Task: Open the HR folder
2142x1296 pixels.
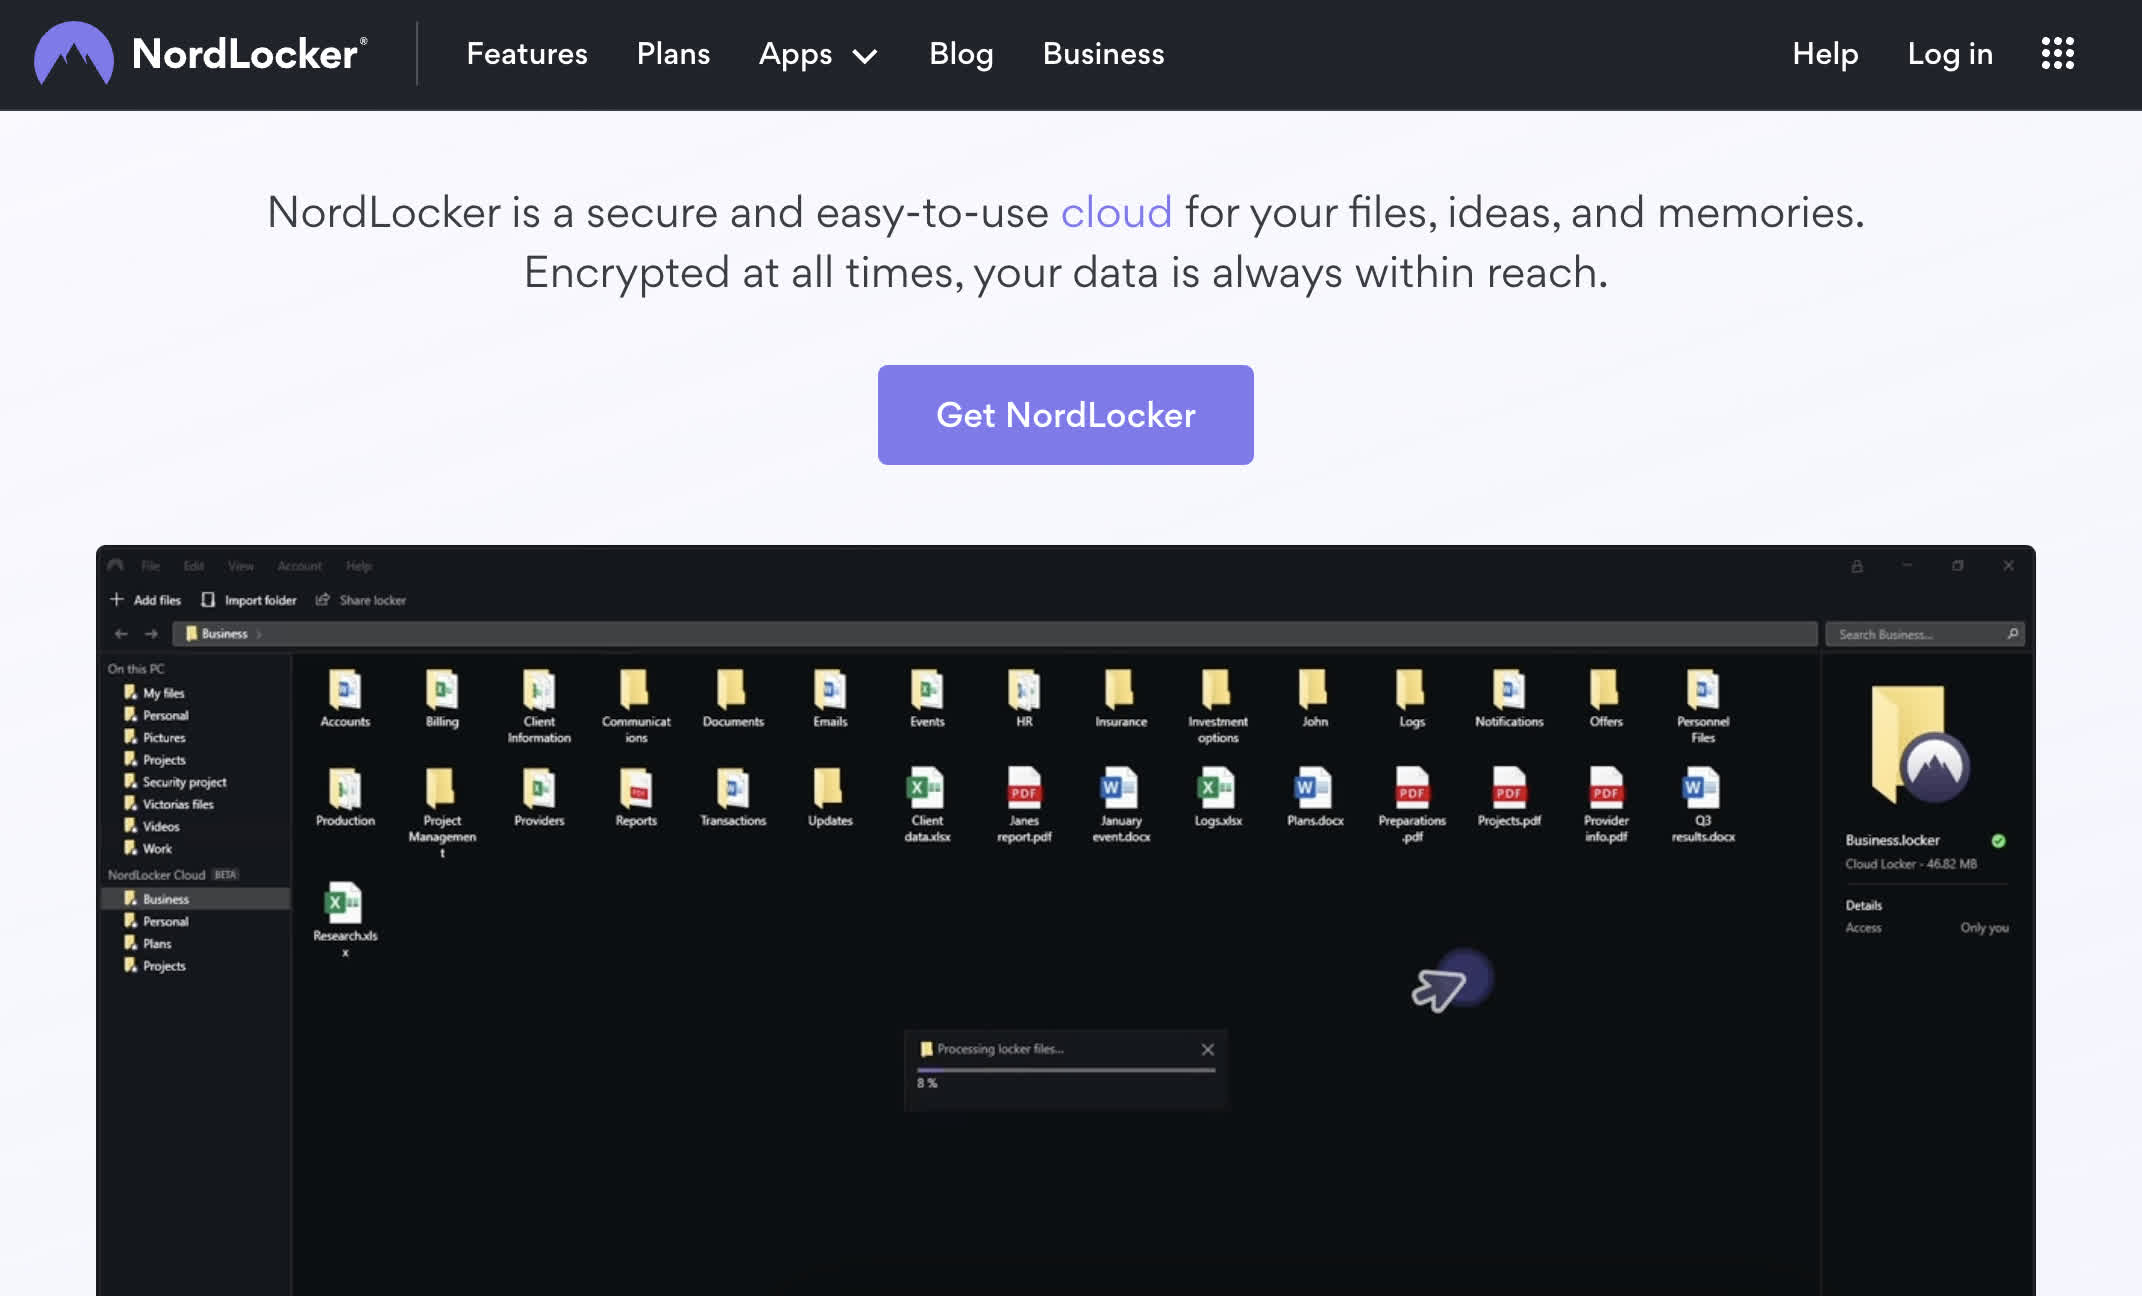Action: click(x=1024, y=697)
